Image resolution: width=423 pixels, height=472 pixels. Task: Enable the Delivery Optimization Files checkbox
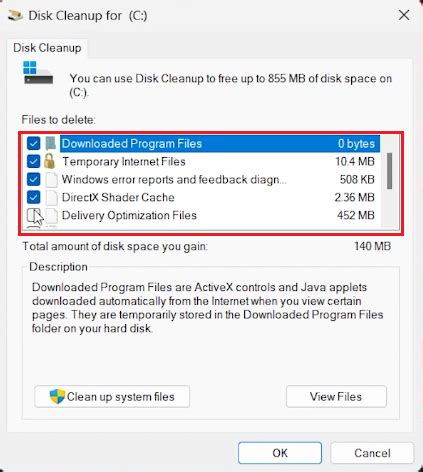[x=33, y=215]
